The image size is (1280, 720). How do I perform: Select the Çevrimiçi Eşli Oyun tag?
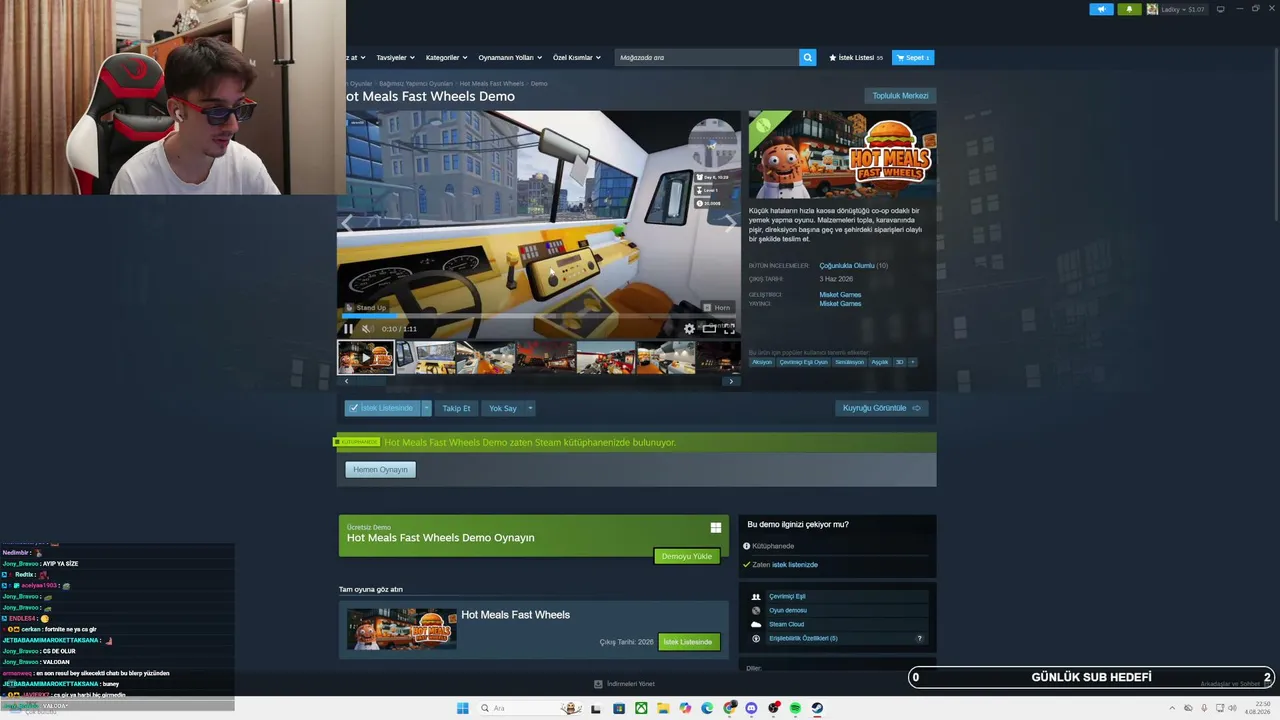click(x=804, y=362)
